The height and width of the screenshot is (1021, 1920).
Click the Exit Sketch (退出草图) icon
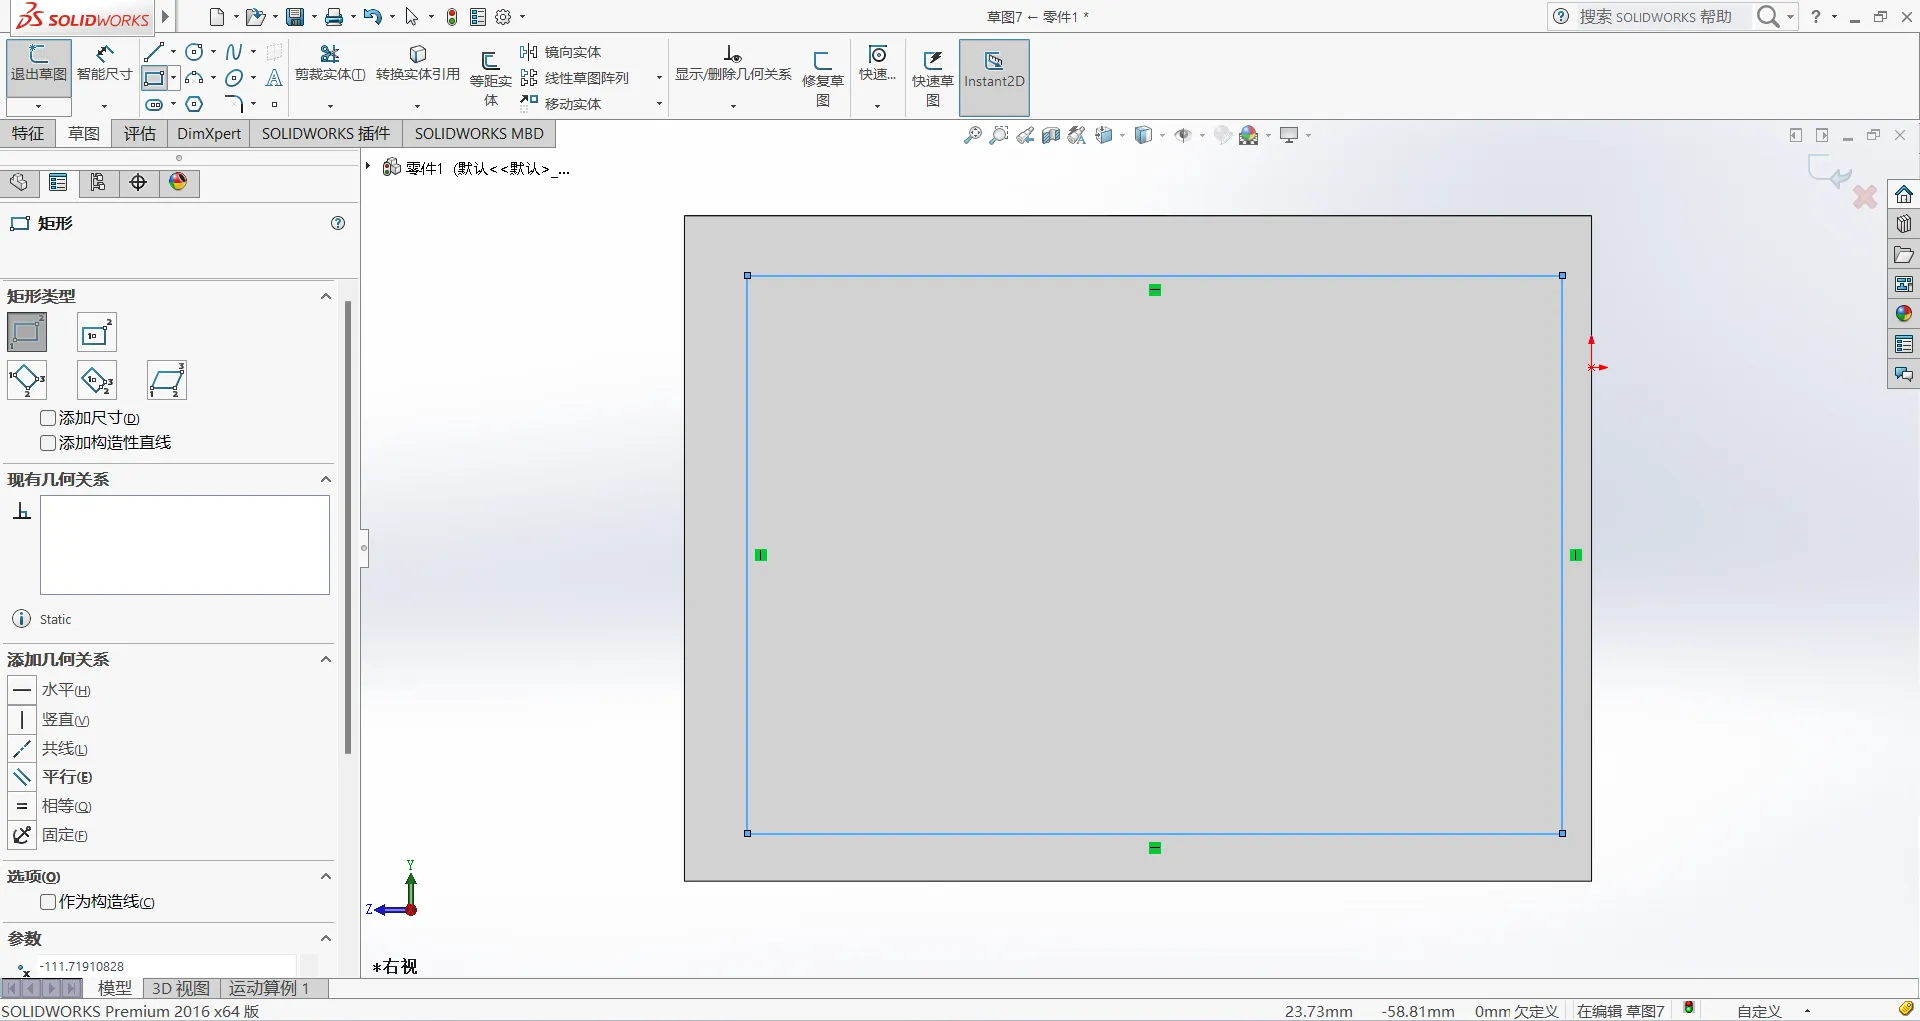pyautogui.click(x=38, y=62)
